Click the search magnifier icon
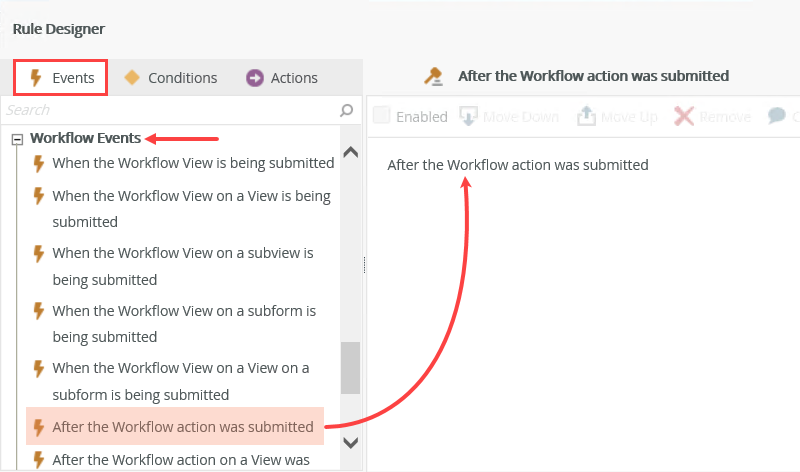The image size is (800, 472). coord(346,110)
